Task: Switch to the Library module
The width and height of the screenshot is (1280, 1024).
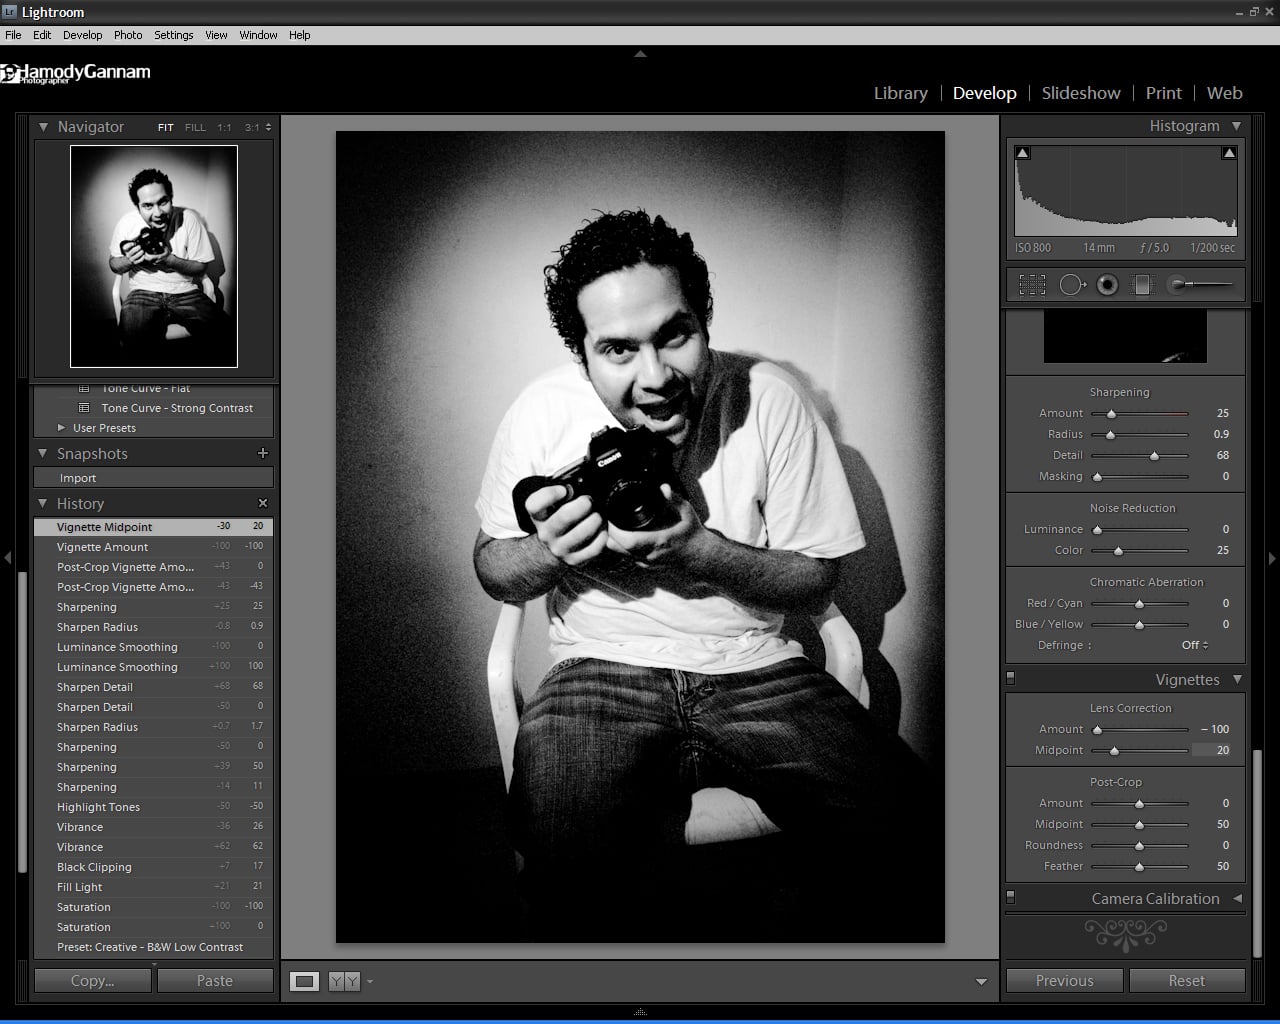Action: [x=900, y=93]
